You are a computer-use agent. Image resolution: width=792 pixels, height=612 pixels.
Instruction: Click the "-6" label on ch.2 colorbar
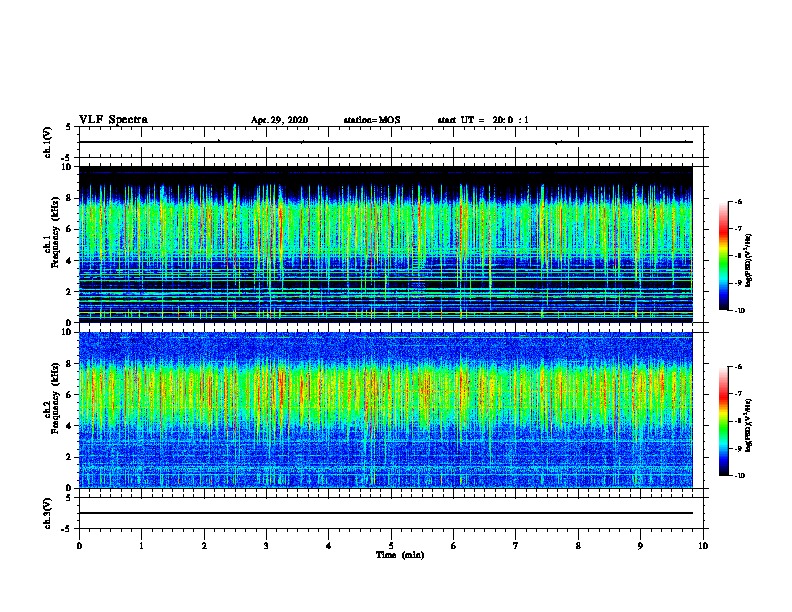pyautogui.click(x=737, y=367)
